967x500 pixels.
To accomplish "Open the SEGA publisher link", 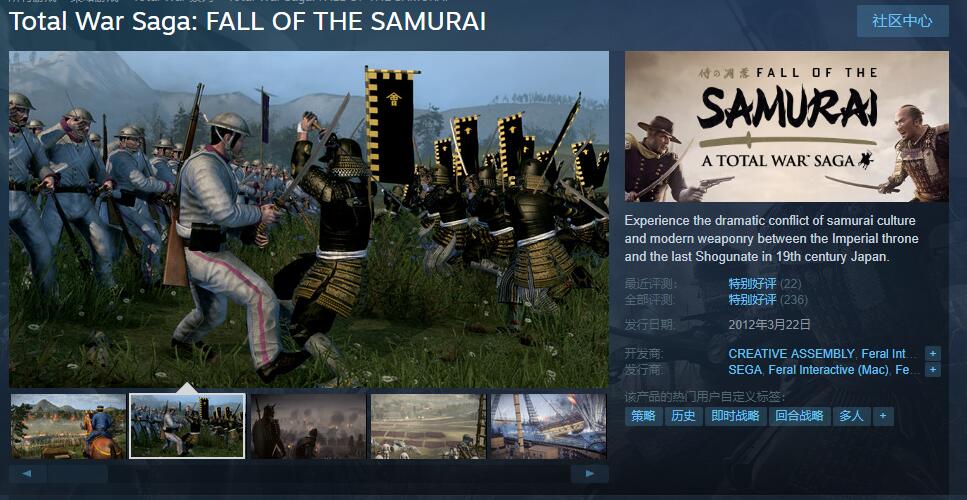I will [x=745, y=370].
